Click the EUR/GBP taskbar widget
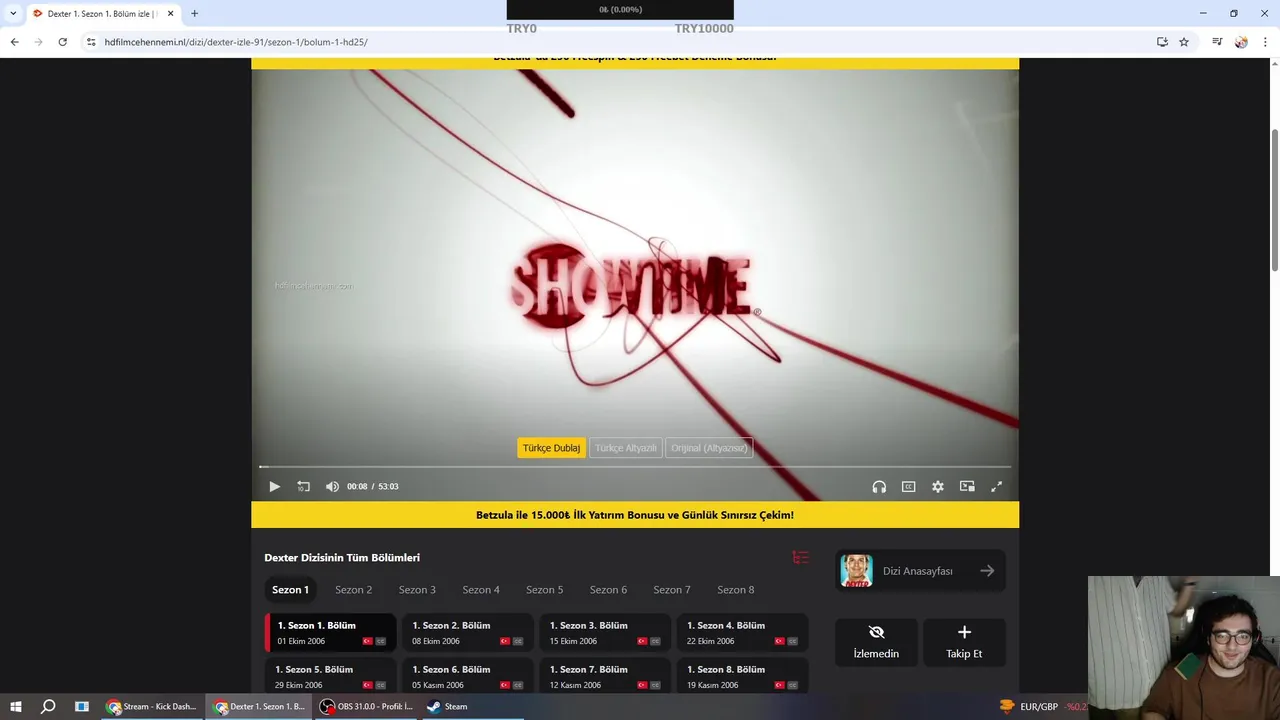 pos(1043,706)
